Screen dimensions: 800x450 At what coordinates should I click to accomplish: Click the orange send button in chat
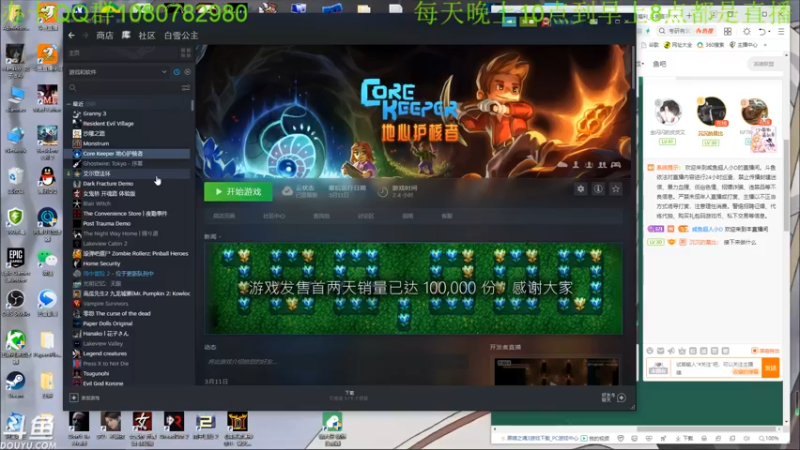point(770,367)
